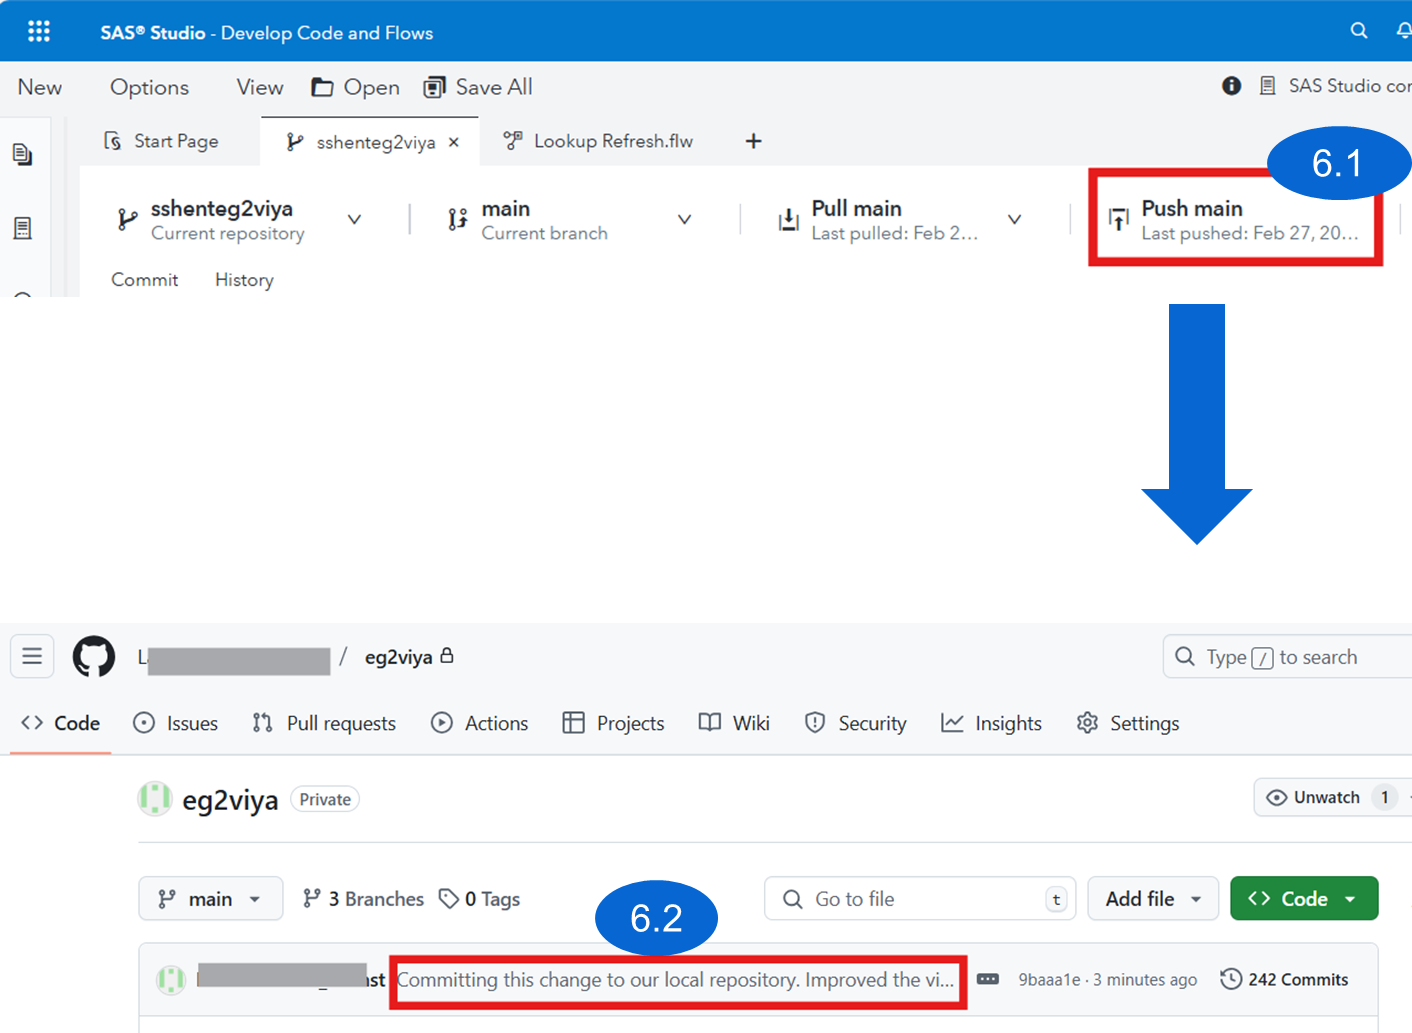Click the Insights graph icon

pos(952,723)
